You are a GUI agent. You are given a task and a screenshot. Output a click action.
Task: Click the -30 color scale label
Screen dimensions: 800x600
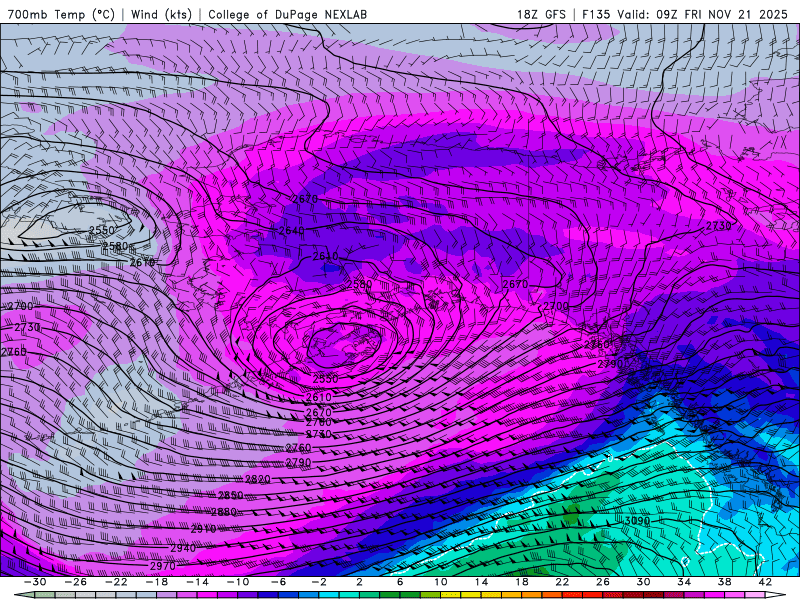click(x=35, y=582)
